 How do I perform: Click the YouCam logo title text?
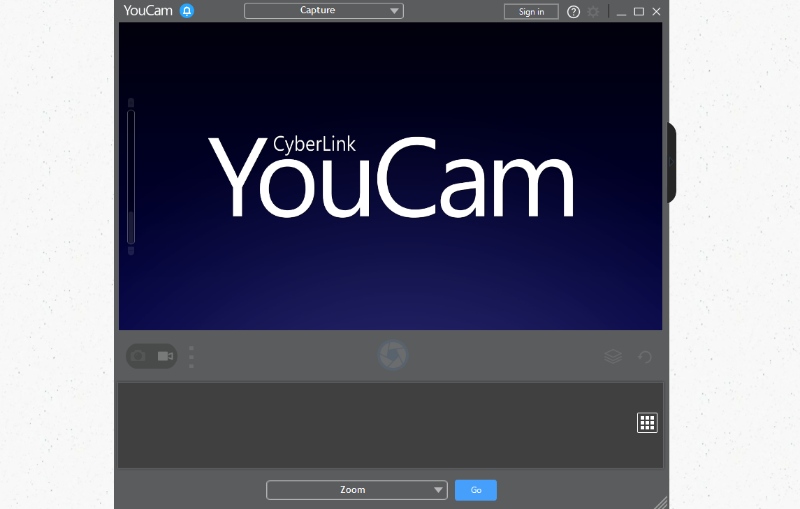point(148,11)
